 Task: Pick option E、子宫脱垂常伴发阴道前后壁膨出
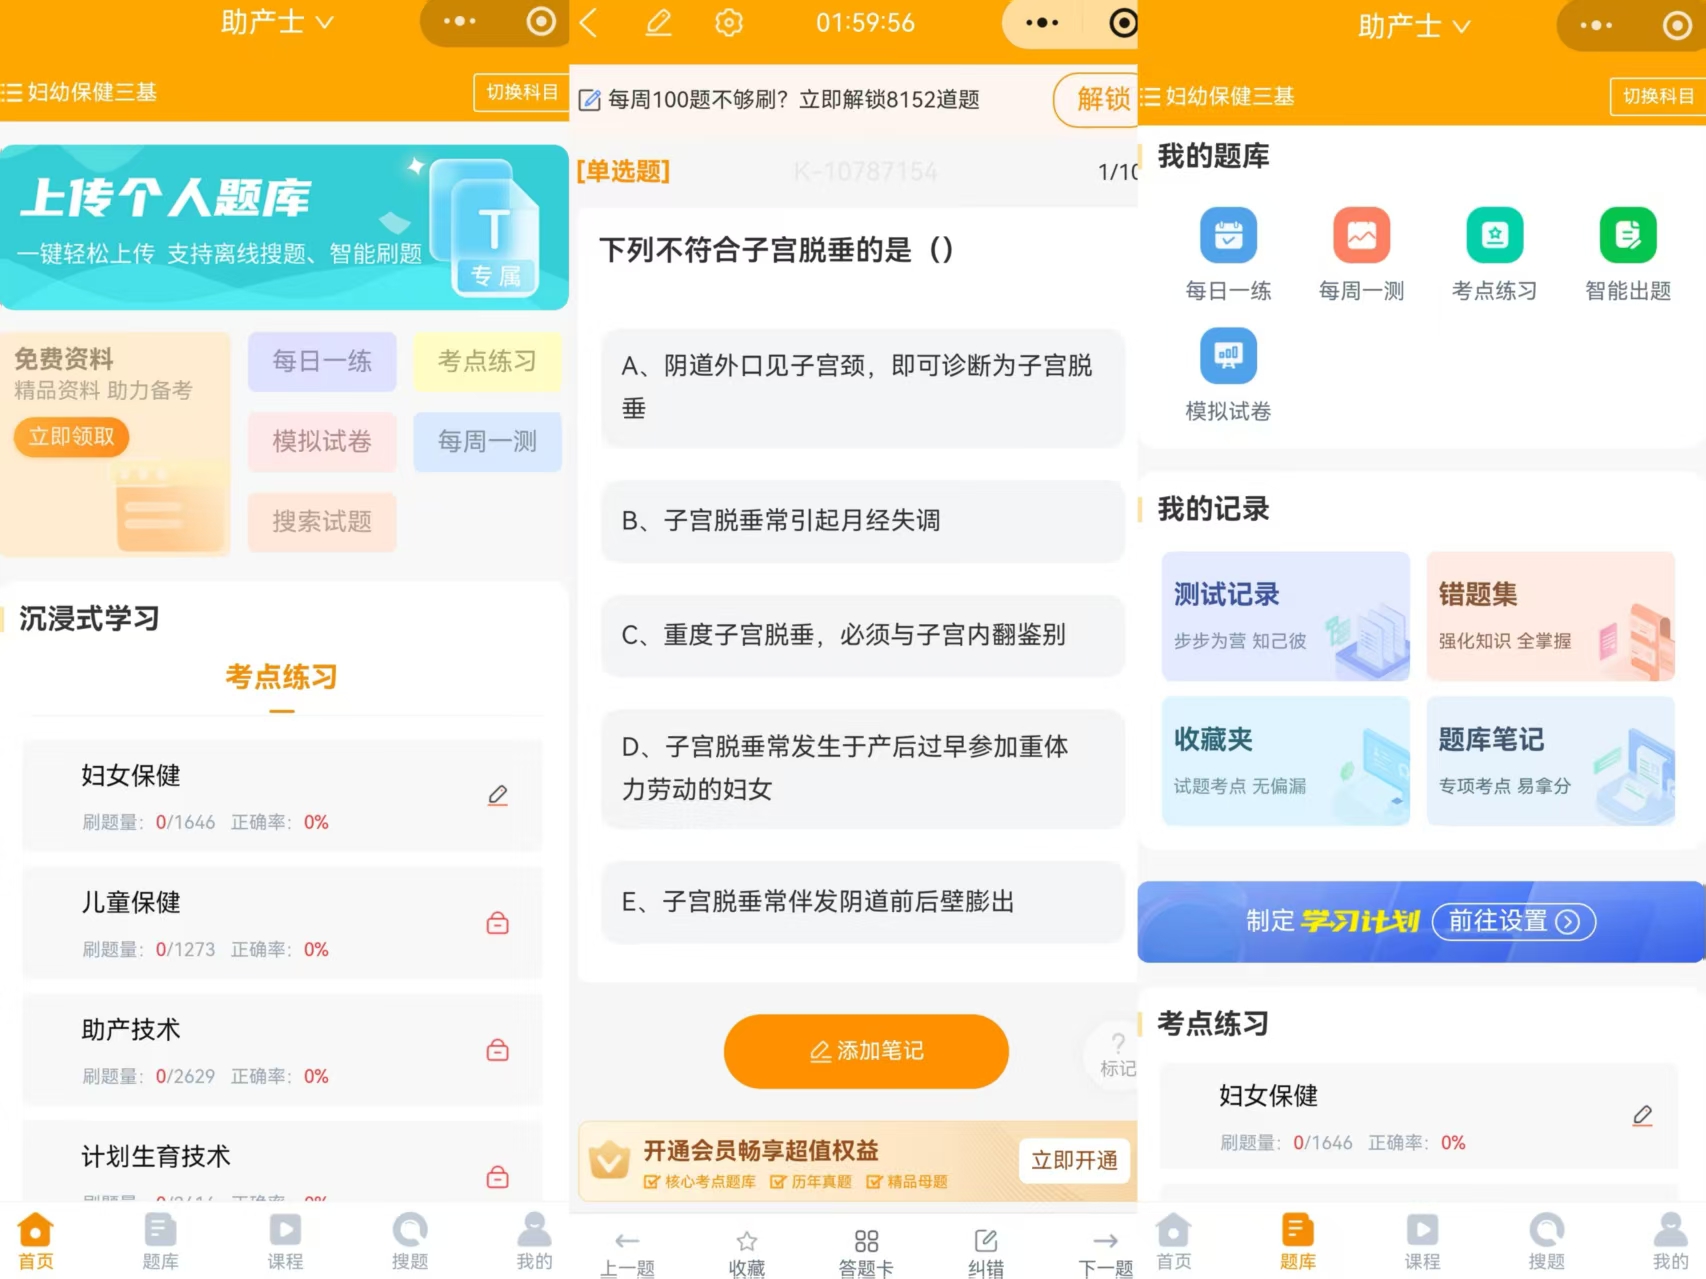point(863,902)
